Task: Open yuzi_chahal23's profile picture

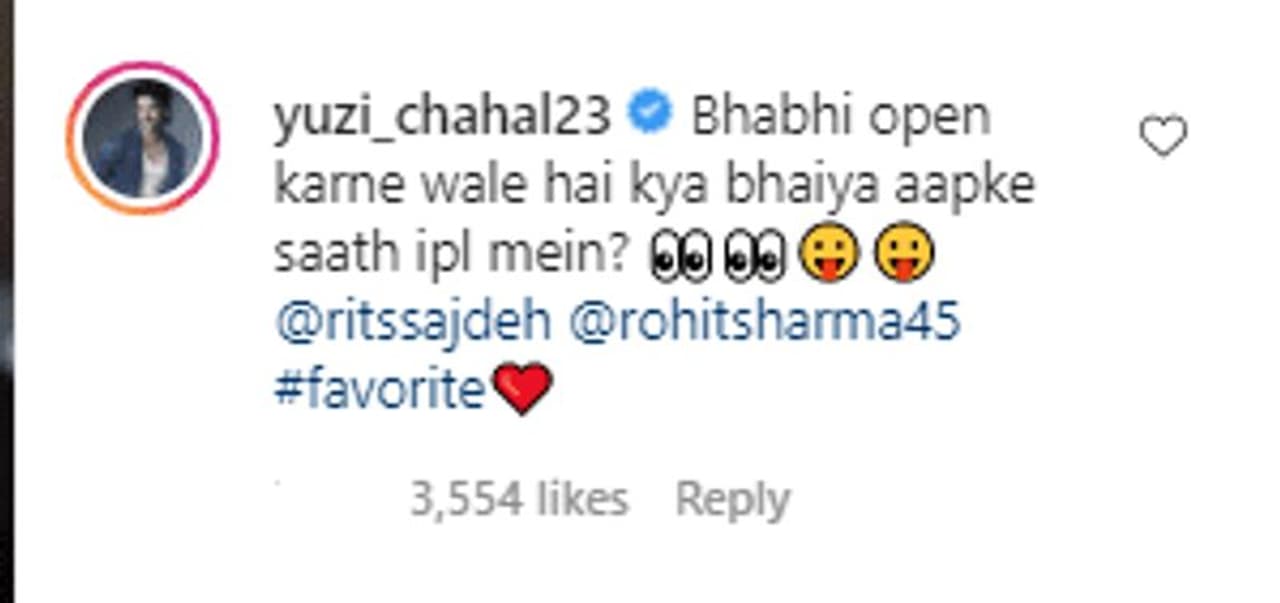Action: (x=142, y=137)
